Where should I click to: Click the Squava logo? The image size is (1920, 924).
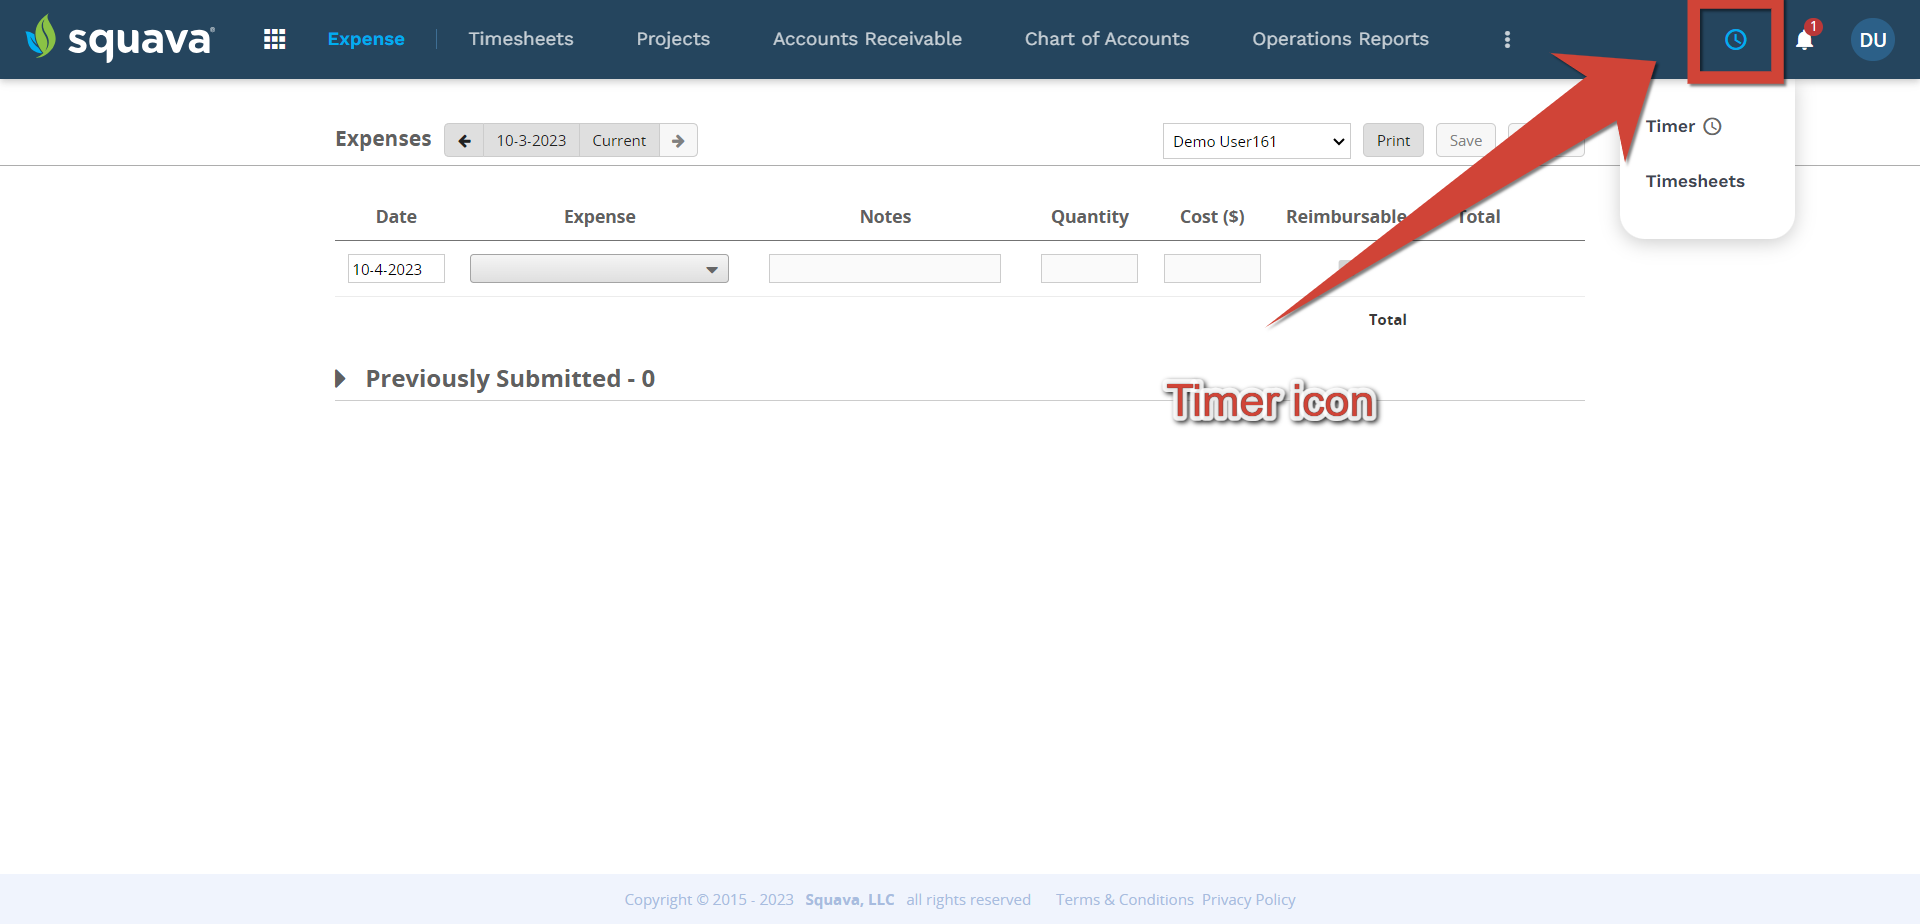coord(119,39)
